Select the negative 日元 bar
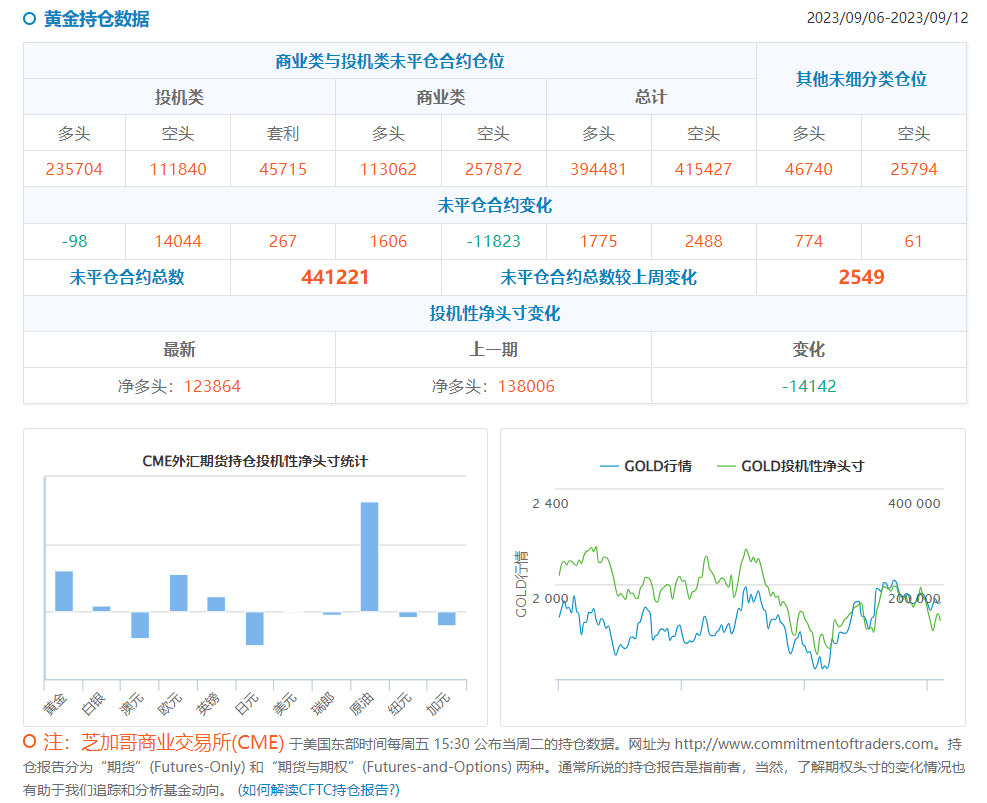Image resolution: width=987 pixels, height=803 pixels. coord(255,628)
